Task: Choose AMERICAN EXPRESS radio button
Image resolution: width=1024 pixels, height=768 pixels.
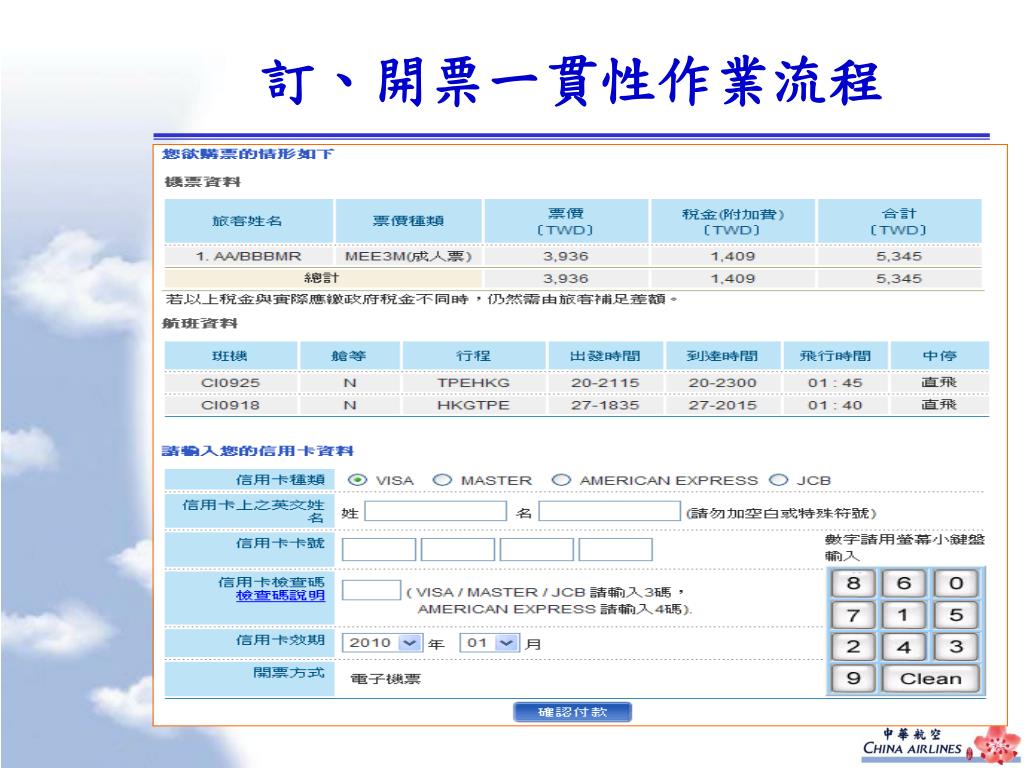Action: click(561, 480)
